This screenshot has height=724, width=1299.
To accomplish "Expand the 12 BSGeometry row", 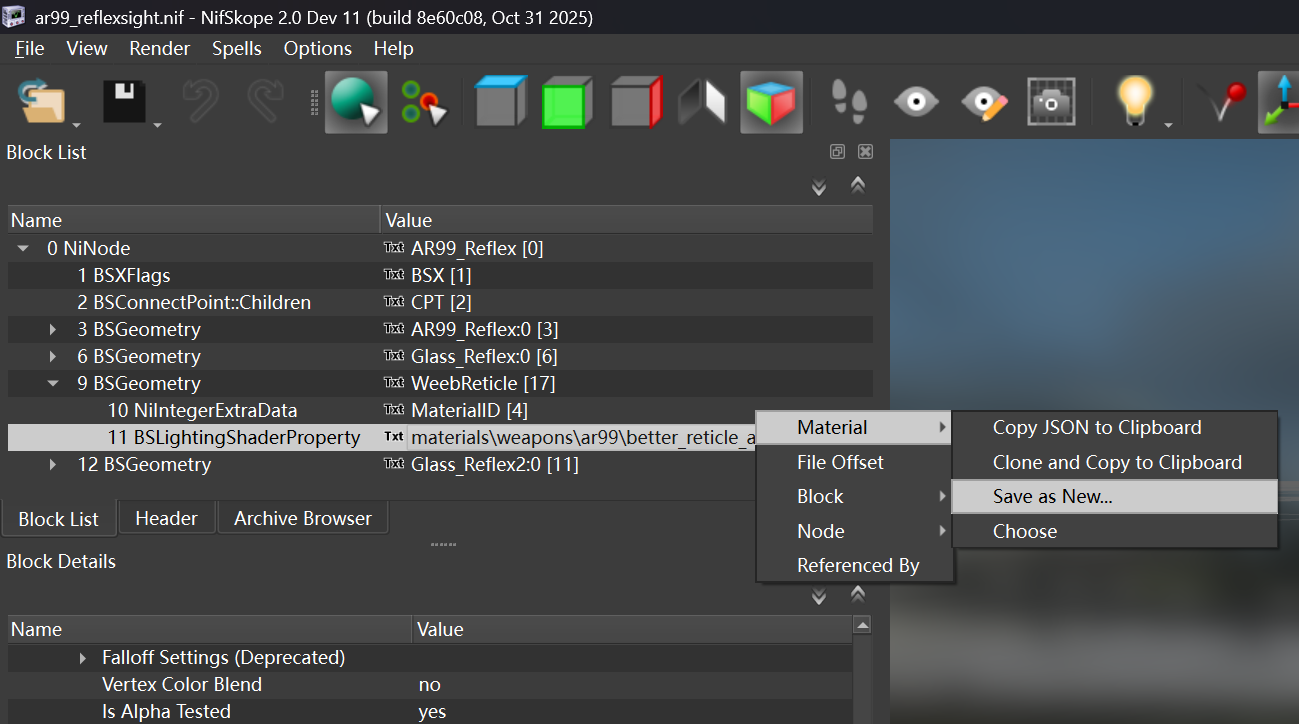I will click(53, 464).
